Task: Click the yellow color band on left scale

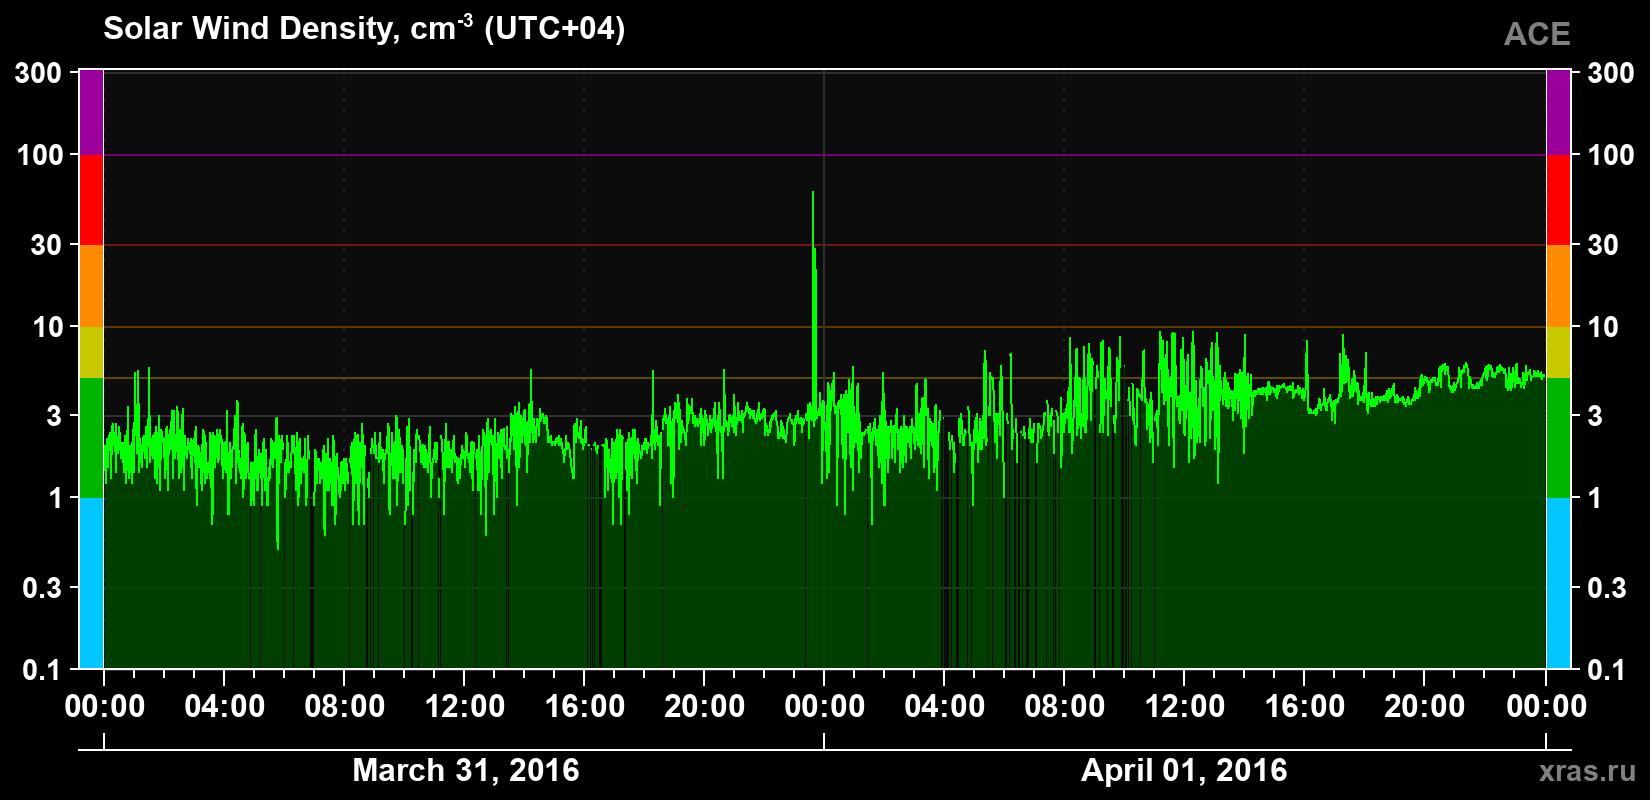Action: coord(91,352)
